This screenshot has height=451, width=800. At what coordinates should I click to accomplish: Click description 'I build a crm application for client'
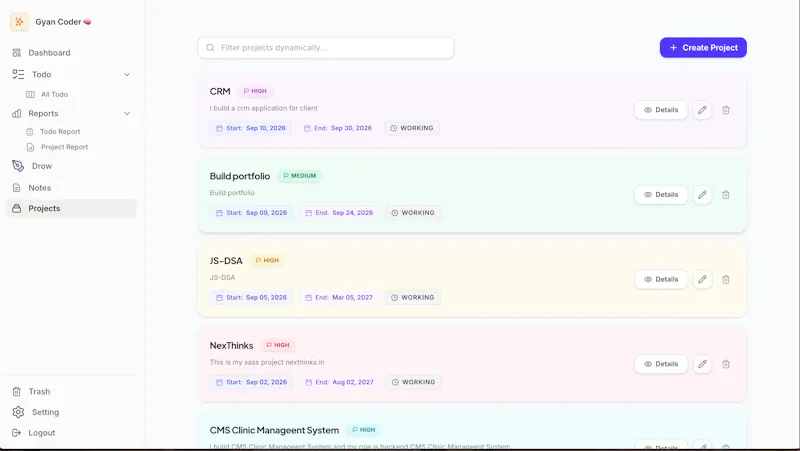[x=263, y=108]
